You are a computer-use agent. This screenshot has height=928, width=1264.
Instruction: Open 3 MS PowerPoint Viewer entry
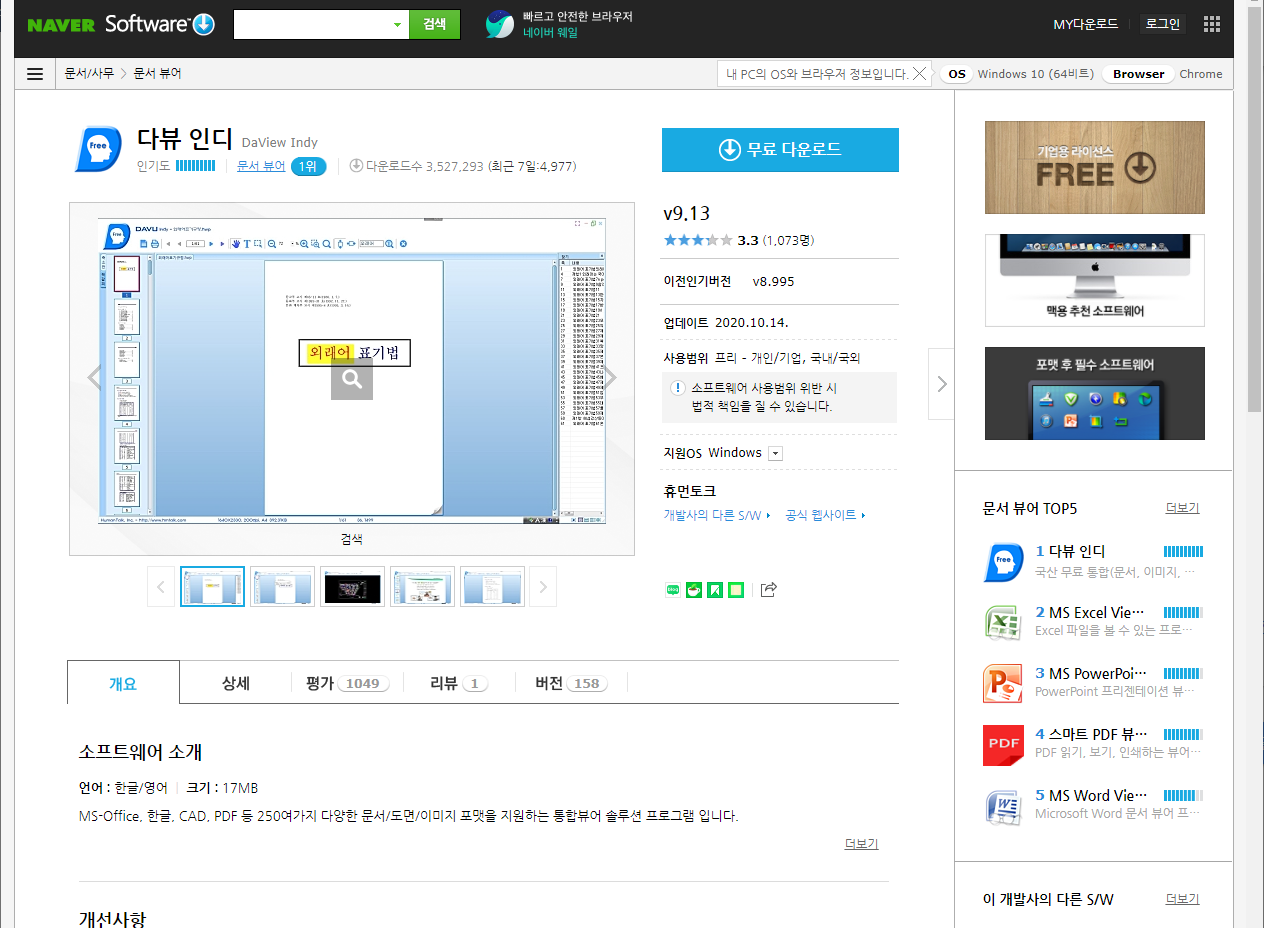[1091, 673]
